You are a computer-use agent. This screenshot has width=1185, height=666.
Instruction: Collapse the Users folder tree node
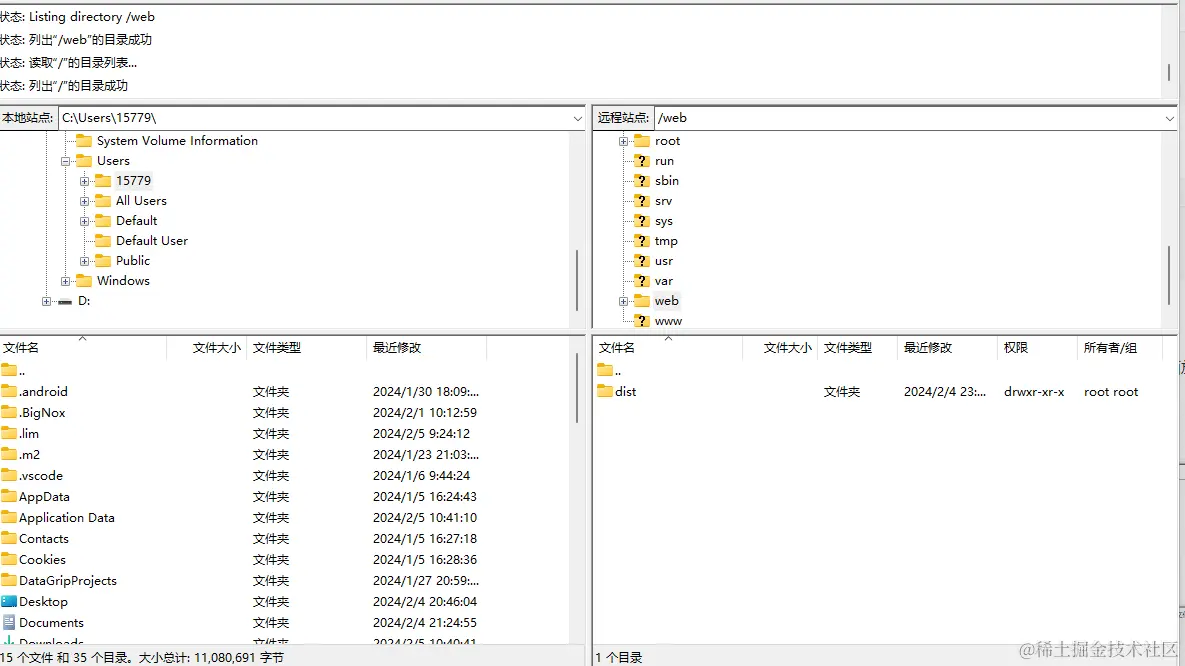tap(66, 161)
